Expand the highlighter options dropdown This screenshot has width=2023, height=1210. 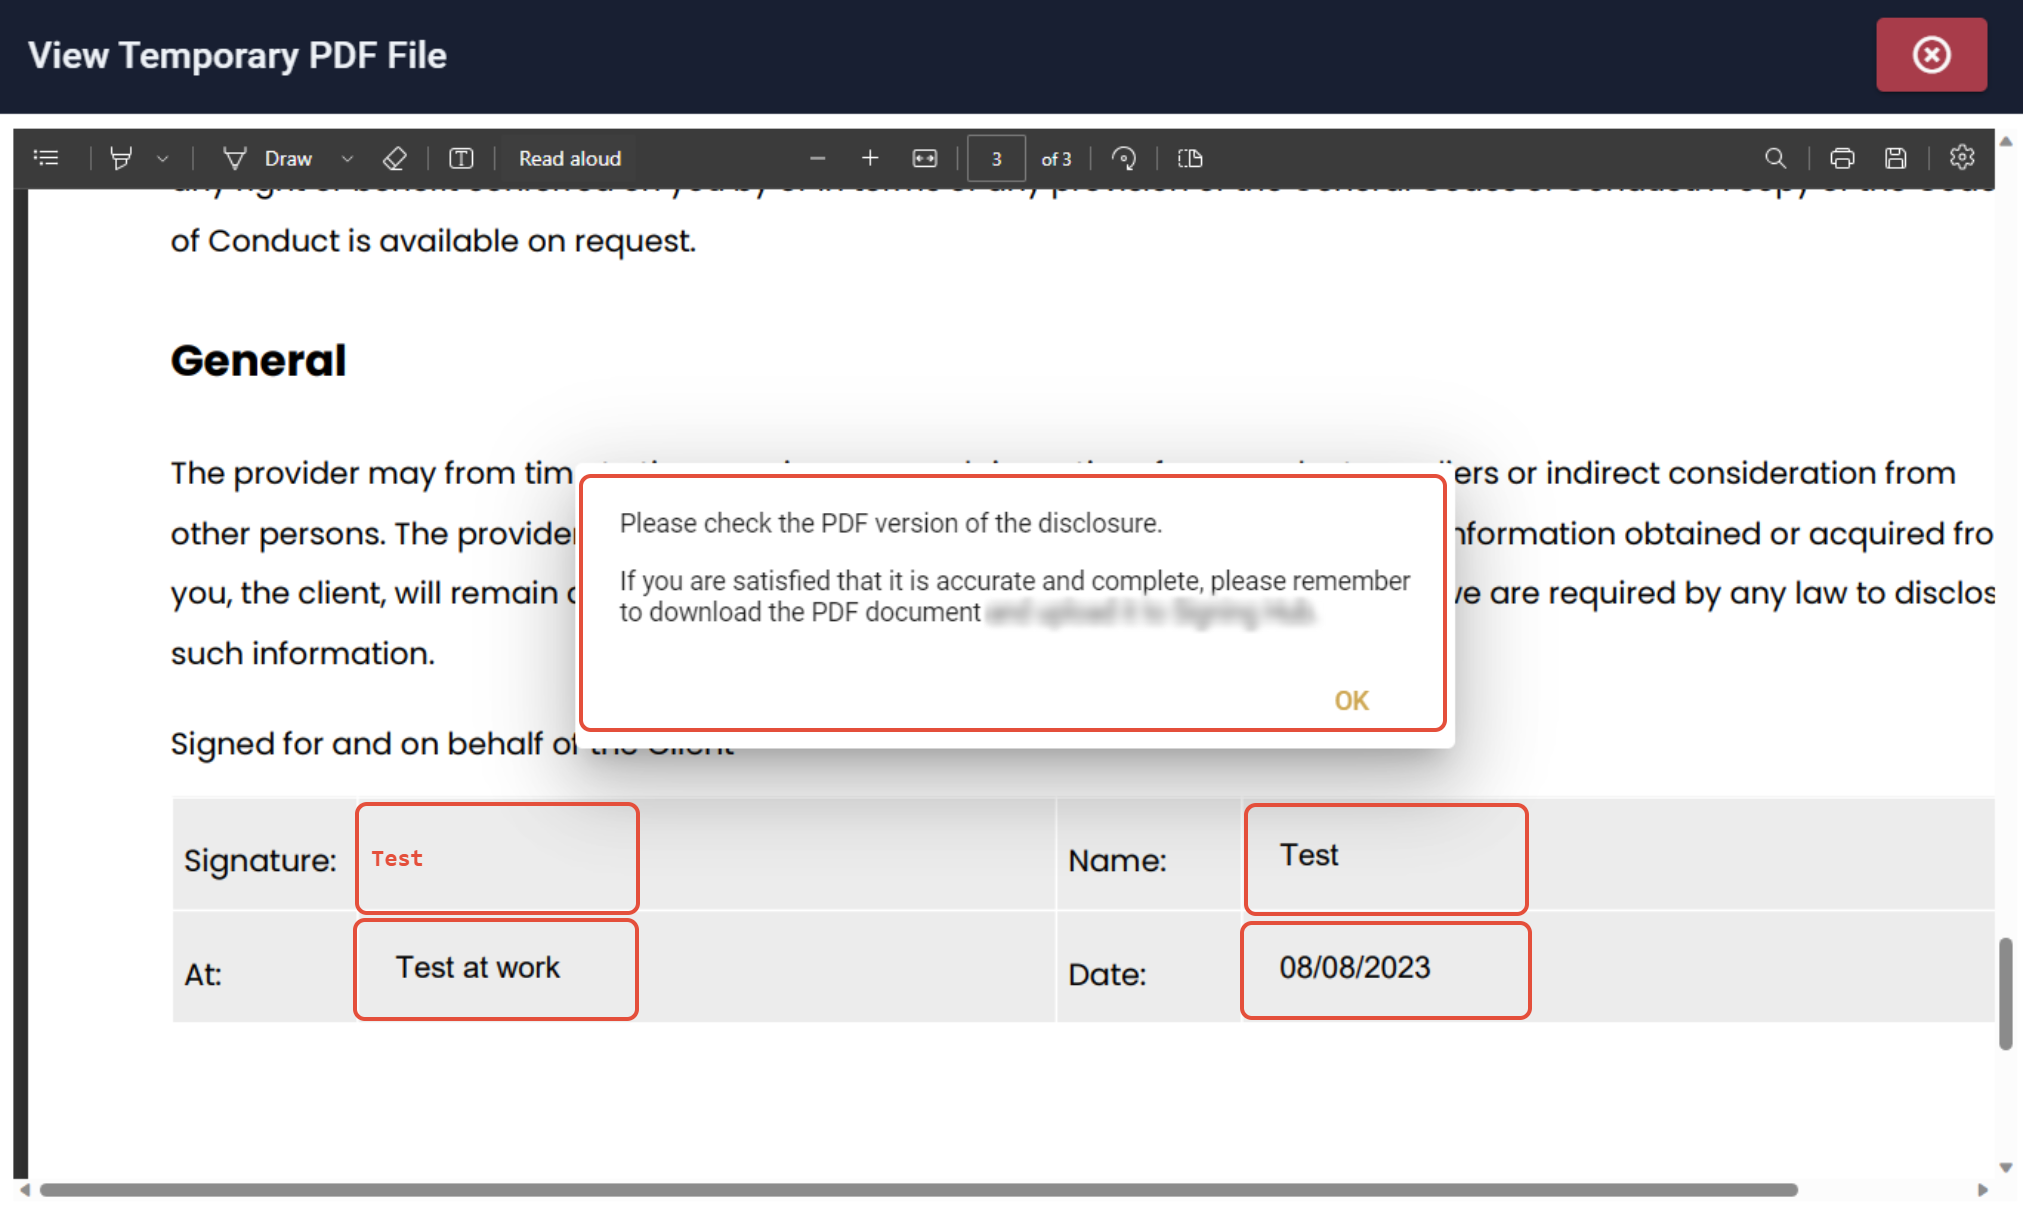pyautogui.click(x=162, y=158)
